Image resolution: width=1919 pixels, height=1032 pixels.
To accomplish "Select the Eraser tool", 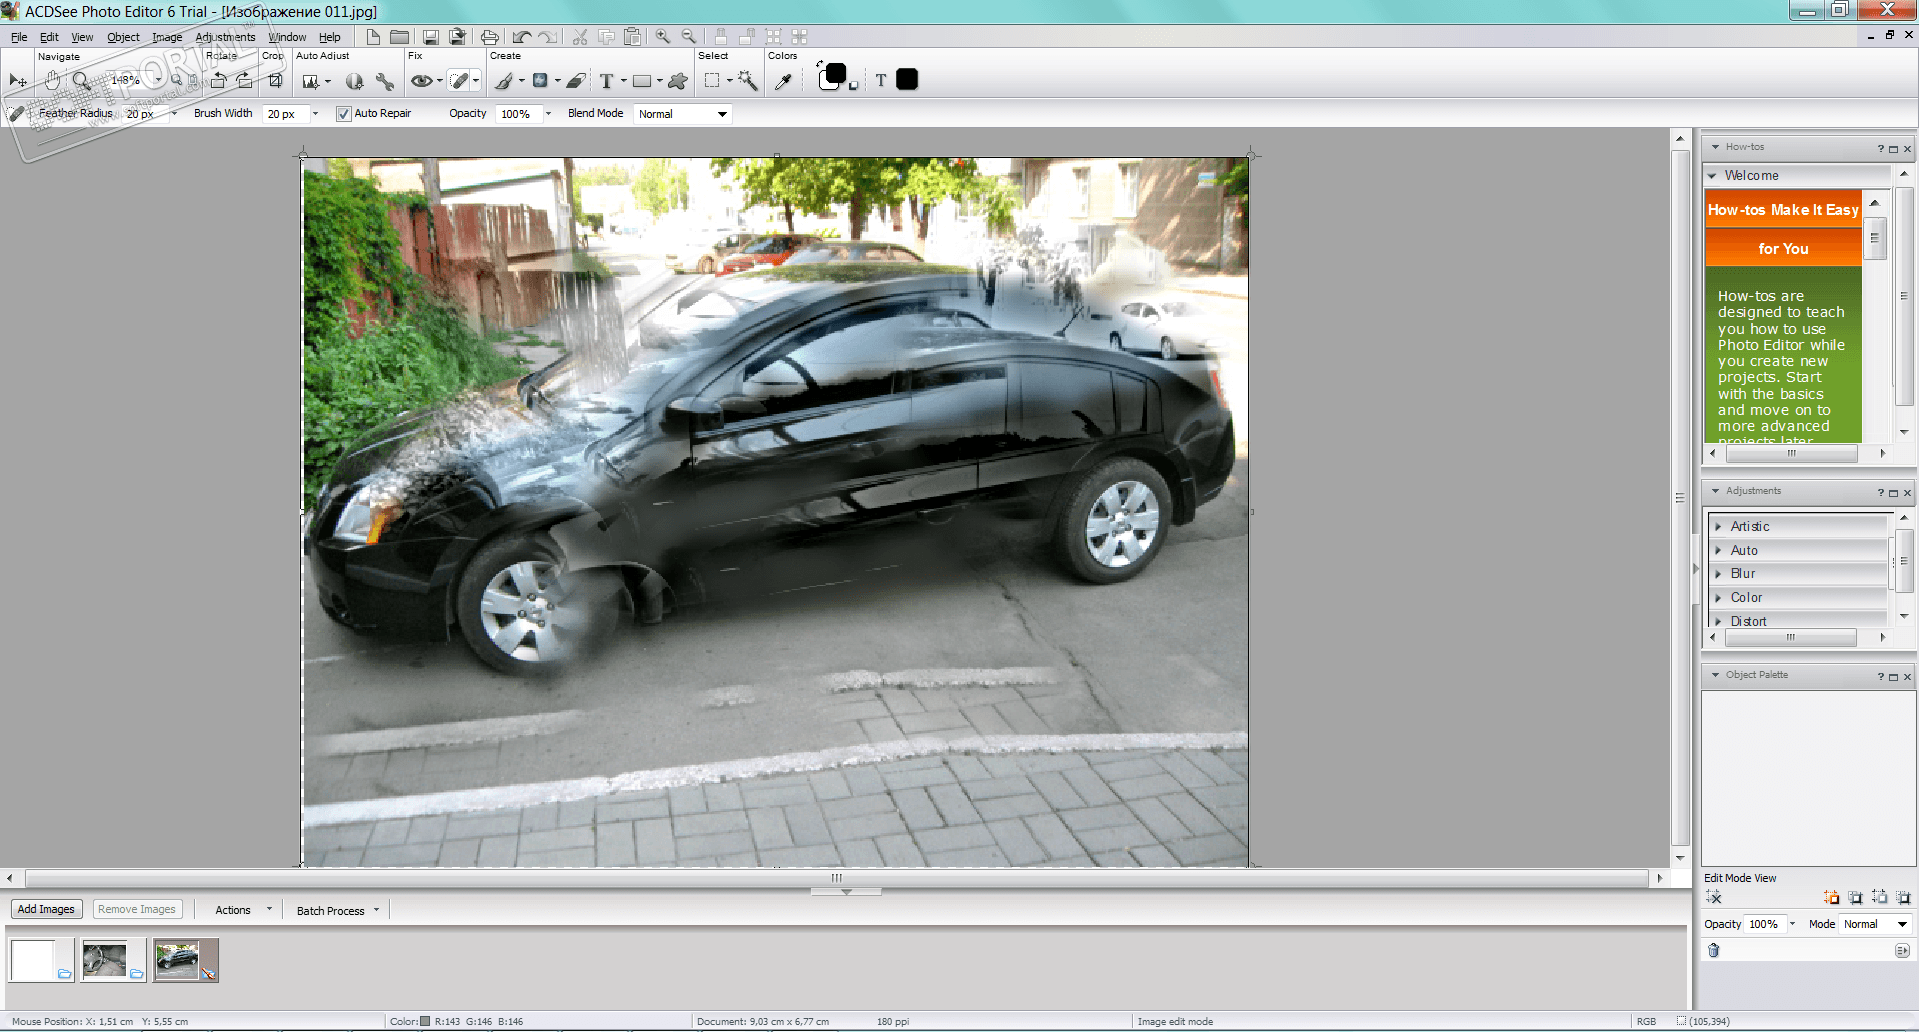I will (x=576, y=81).
